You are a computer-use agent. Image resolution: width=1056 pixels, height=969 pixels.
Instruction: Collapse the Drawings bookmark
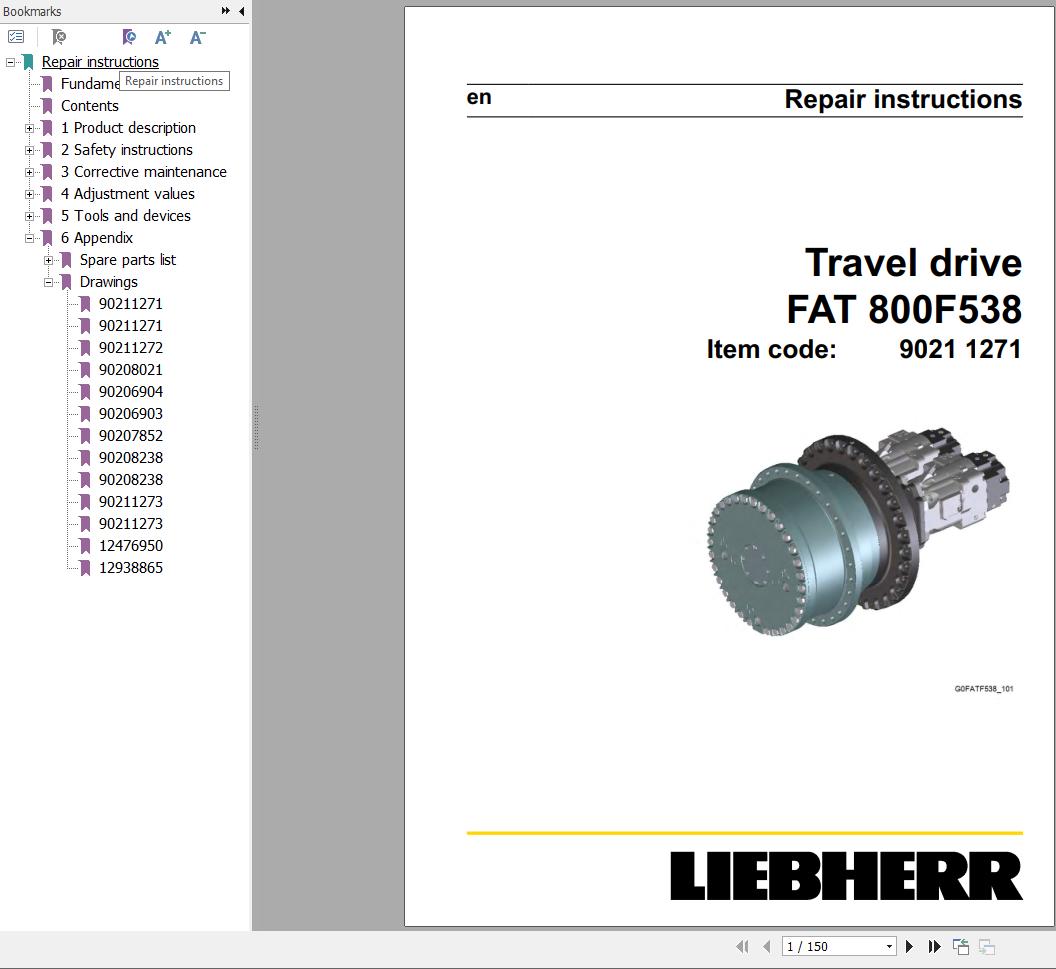(48, 282)
